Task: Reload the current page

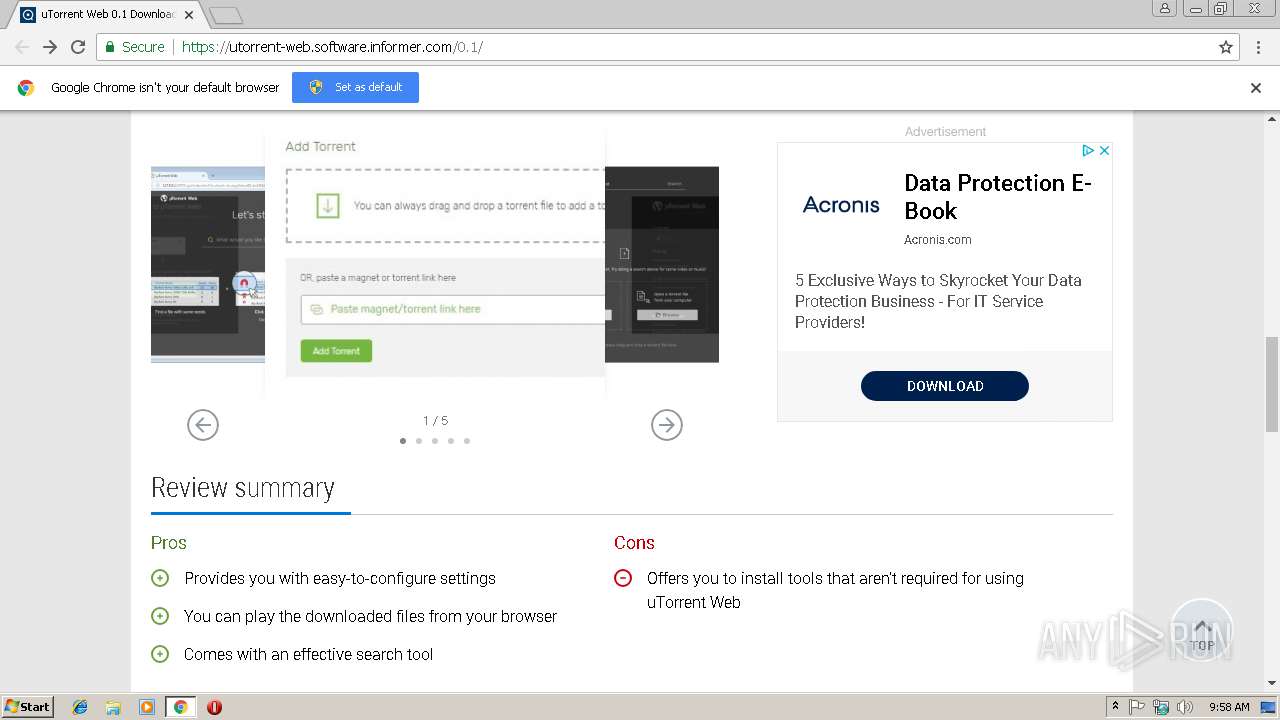Action: (x=78, y=47)
